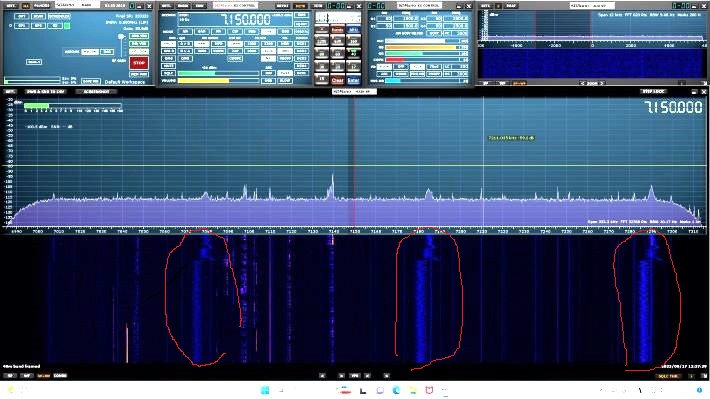
Task: Launch Microsoft Edge from the taskbar
Action: 396,390
